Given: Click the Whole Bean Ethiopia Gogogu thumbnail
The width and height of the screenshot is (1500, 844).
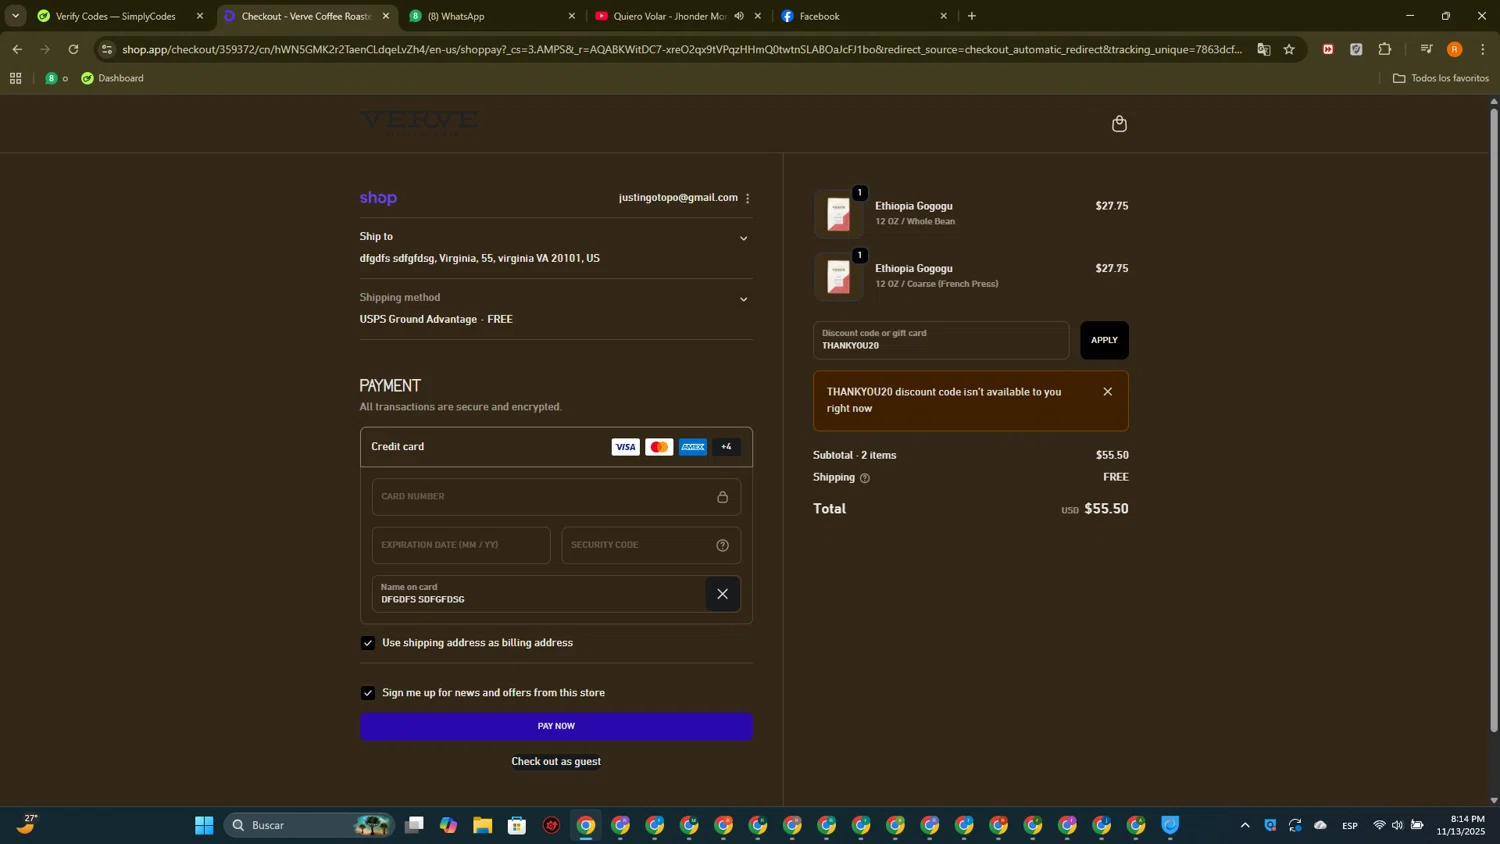Looking at the screenshot, I should click(x=838, y=214).
